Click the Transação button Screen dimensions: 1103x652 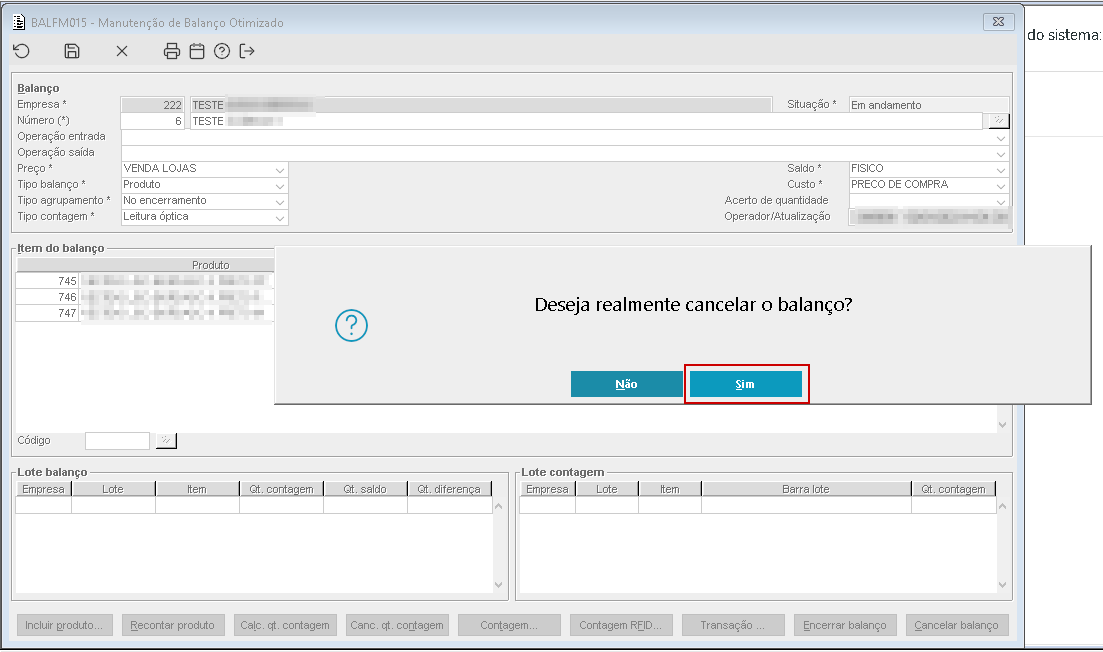coord(733,625)
